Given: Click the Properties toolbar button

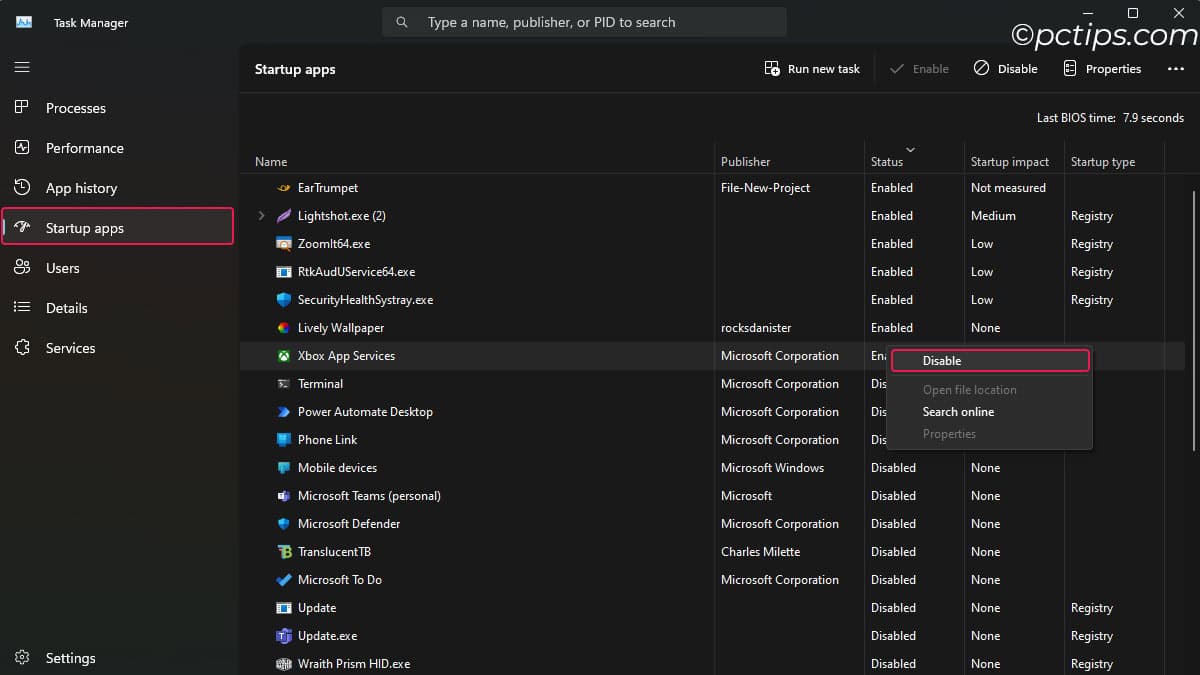Looking at the screenshot, I should [1101, 69].
